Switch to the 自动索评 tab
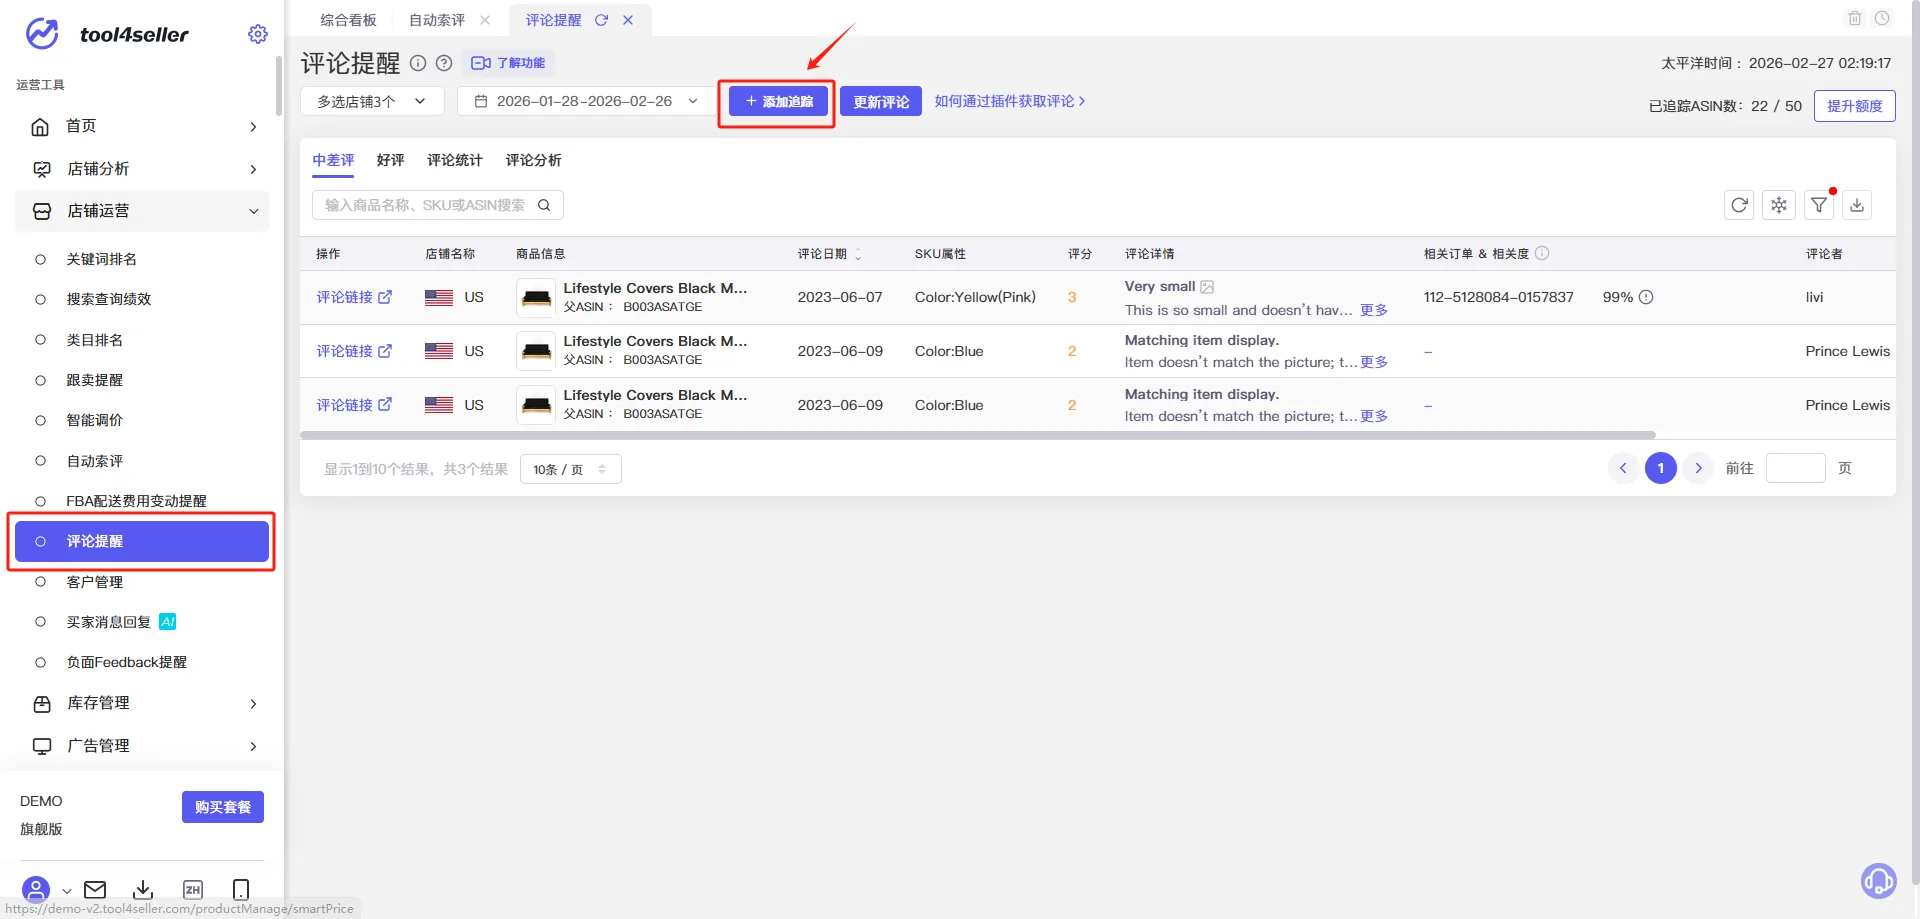 click(x=437, y=20)
